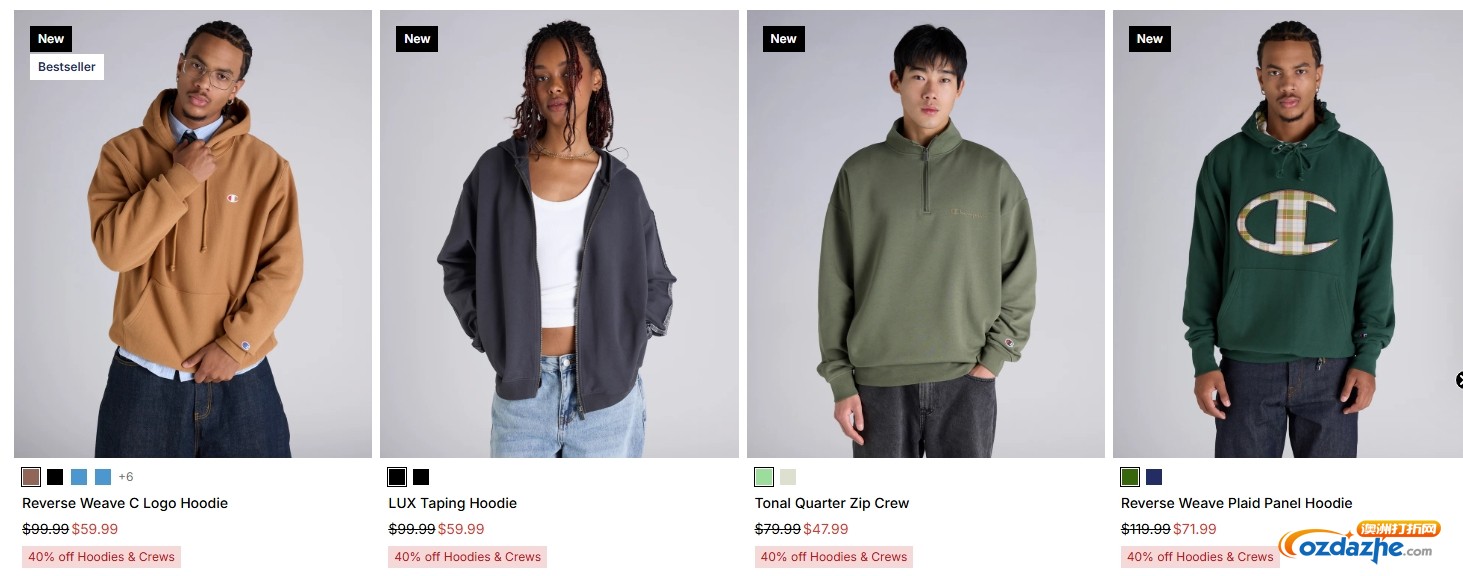Image resolution: width=1463 pixels, height=576 pixels.
Task: Open Tonal Quarter Zip Crew product title
Action: coord(832,503)
